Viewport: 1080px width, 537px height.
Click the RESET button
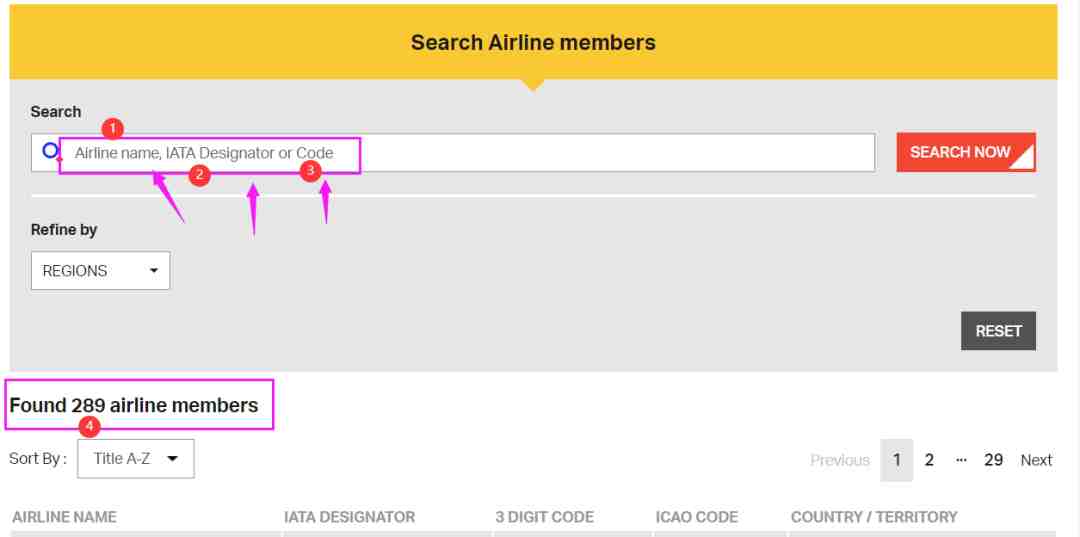click(x=998, y=330)
